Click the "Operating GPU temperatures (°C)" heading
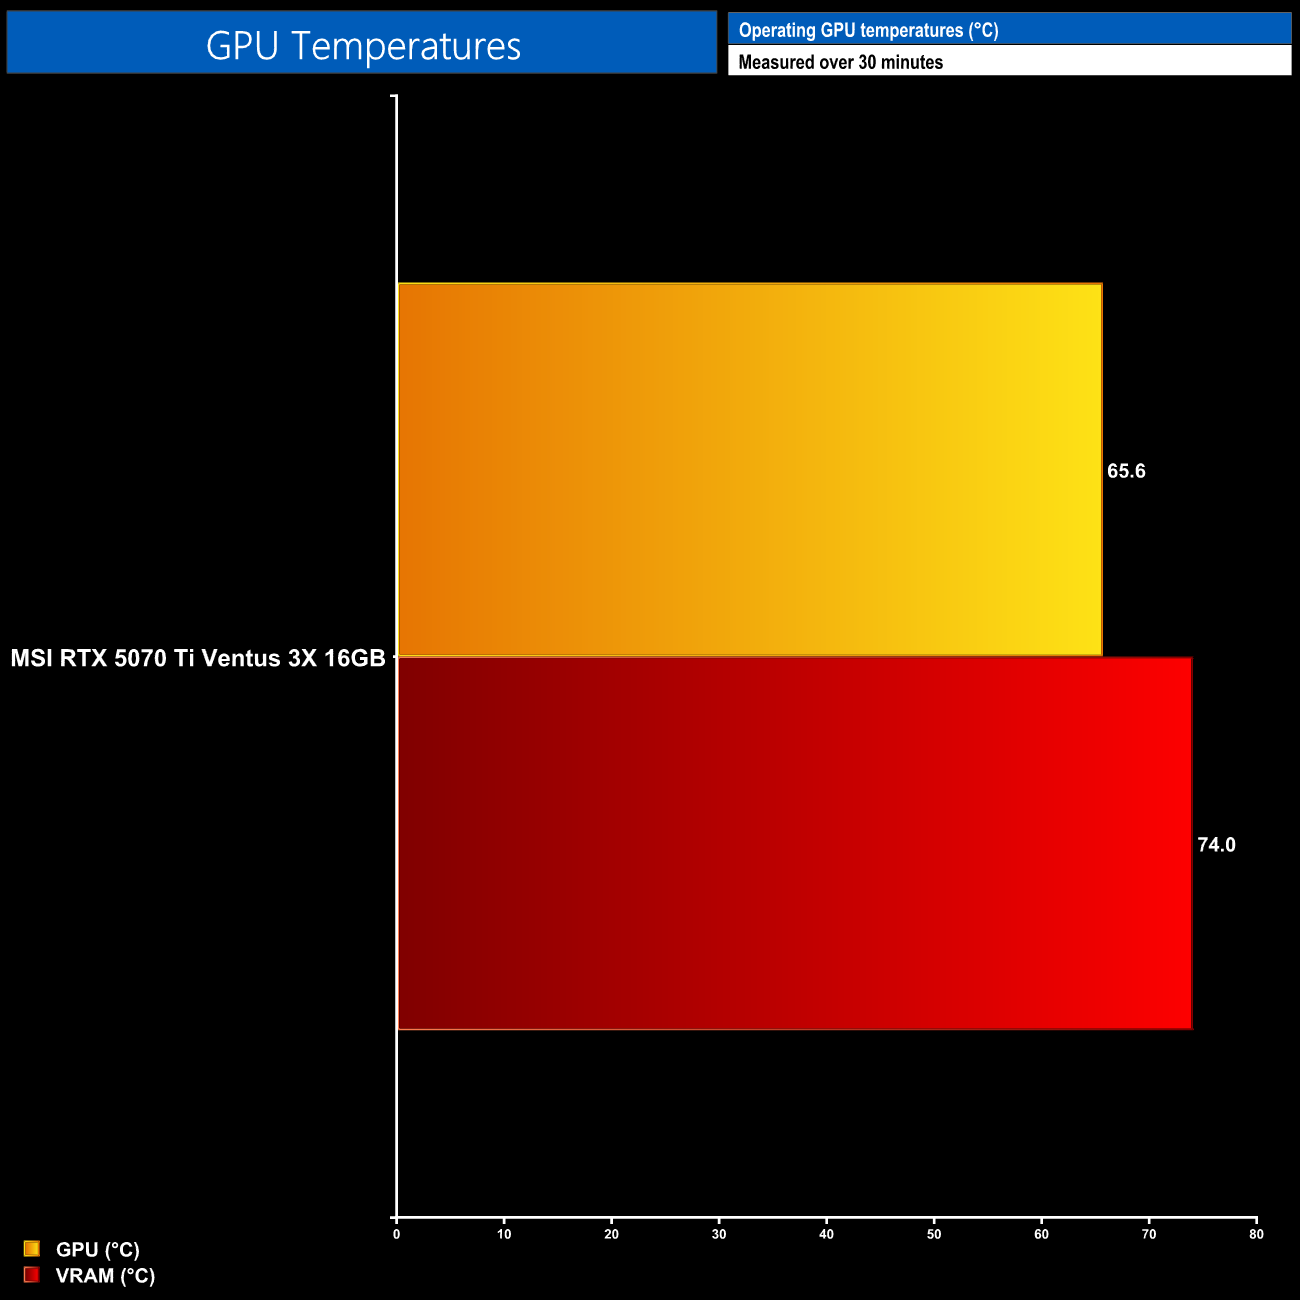1300x1300 pixels. (x=868, y=30)
